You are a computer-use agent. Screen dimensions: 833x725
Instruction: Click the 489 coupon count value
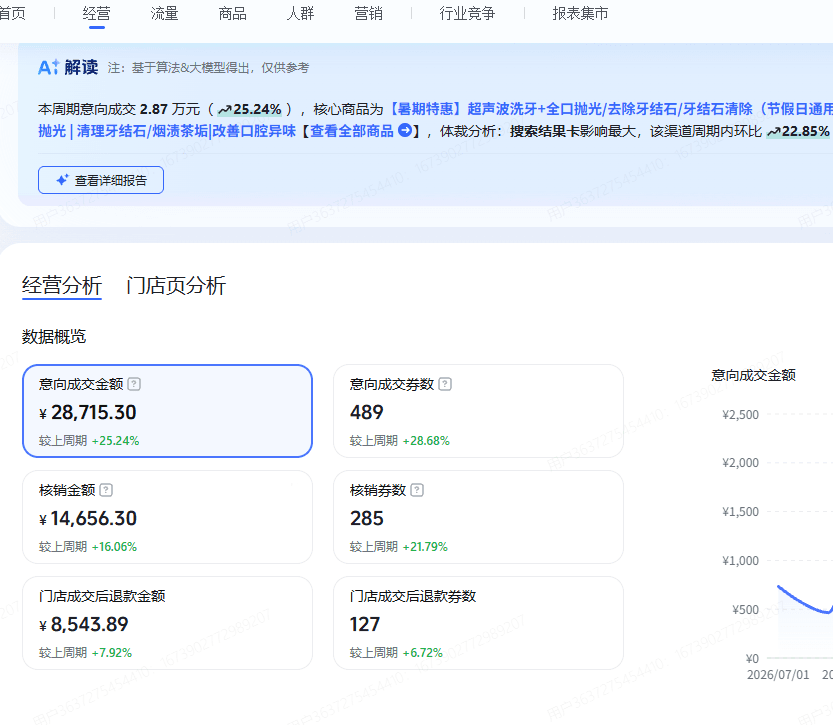click(367, 413)
